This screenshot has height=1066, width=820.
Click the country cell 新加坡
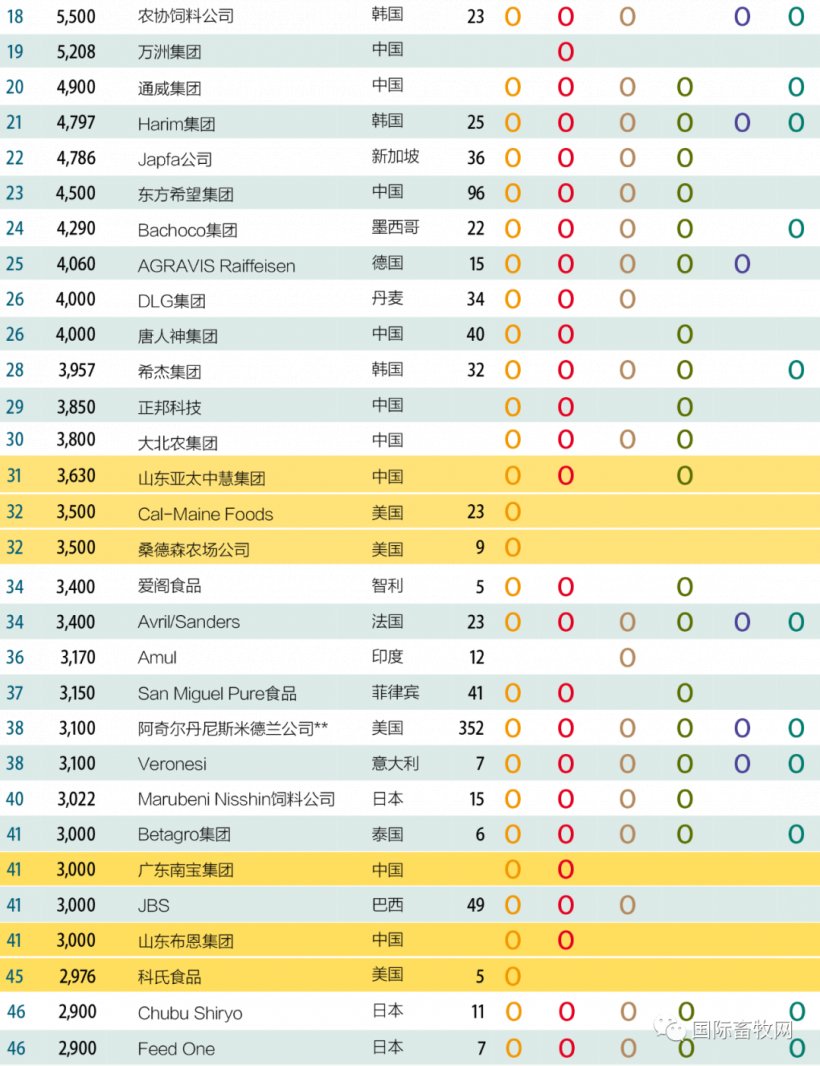(396, 156)
